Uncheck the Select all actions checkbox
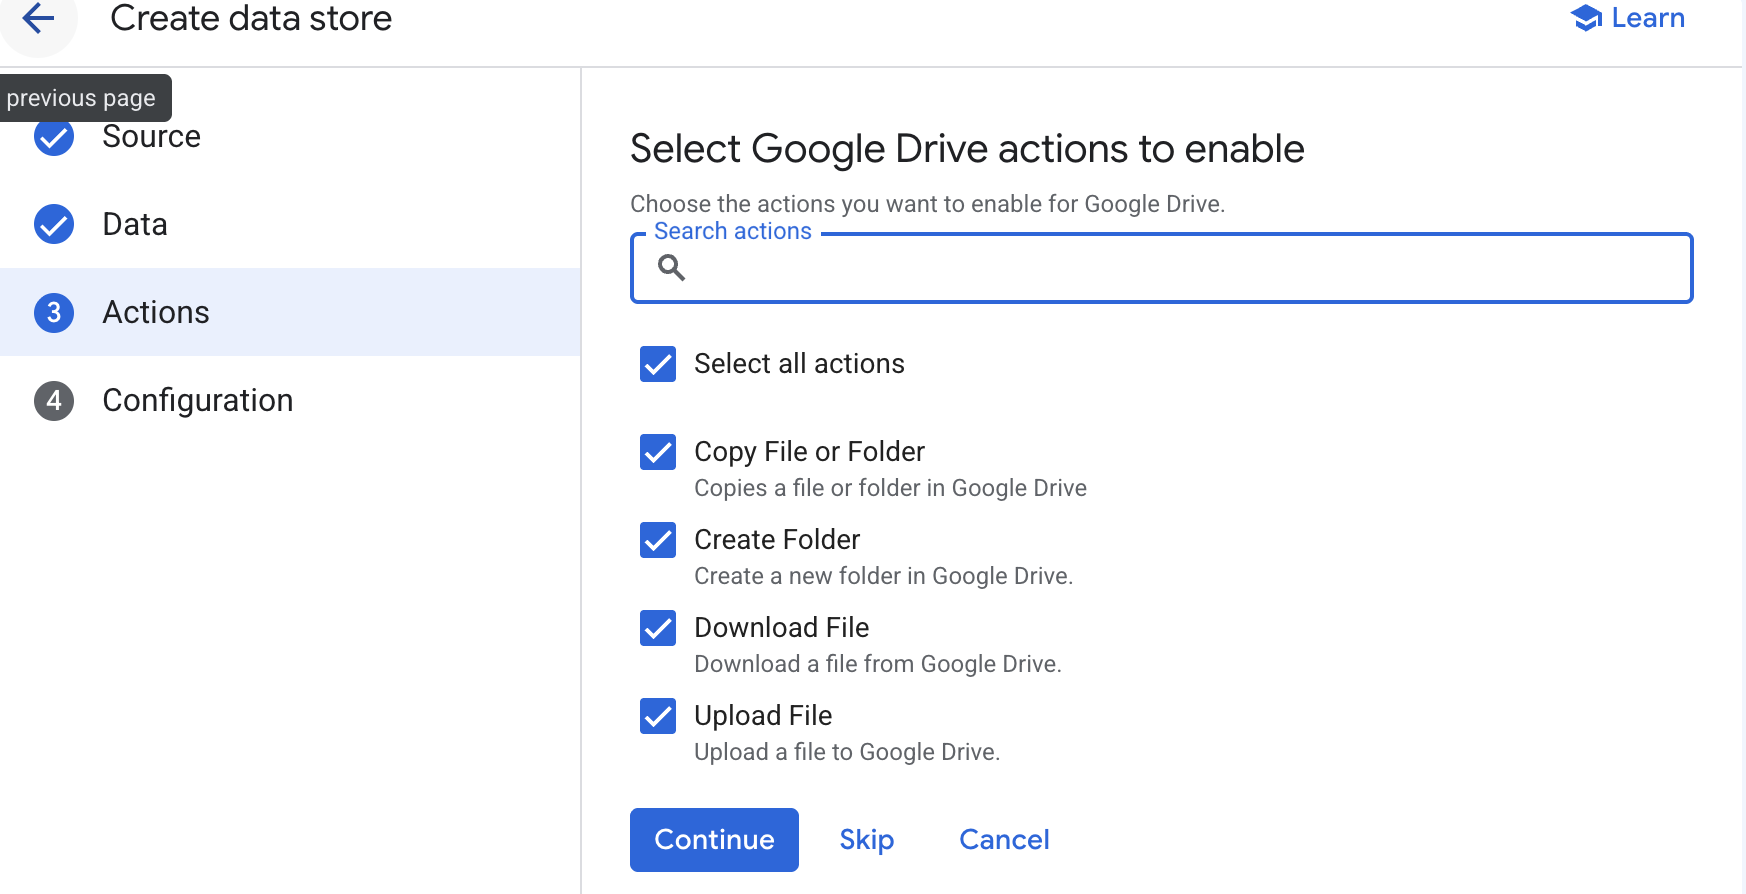The height and width of the screenshot is (894, 1746). (658, 364)
